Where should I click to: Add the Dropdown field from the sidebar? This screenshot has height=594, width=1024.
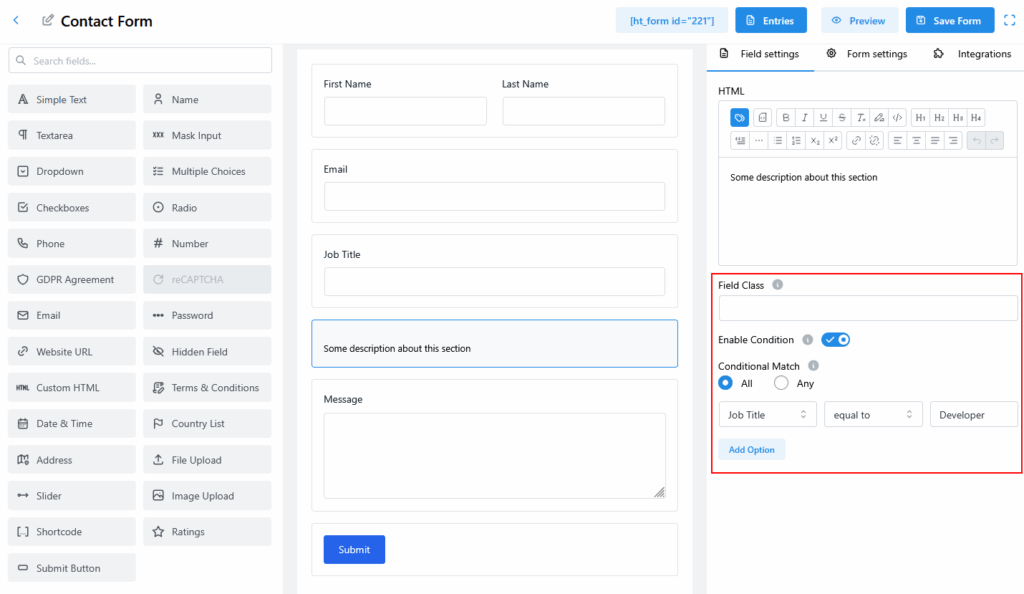click(71, 171)
